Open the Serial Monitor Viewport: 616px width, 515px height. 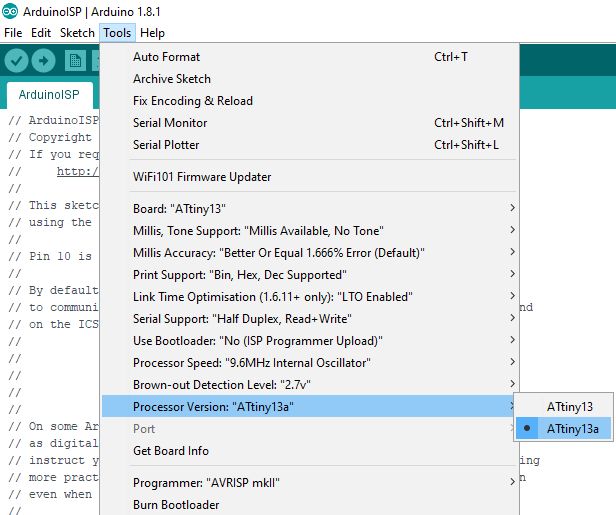pyautogui.click(x=310, y=123)
